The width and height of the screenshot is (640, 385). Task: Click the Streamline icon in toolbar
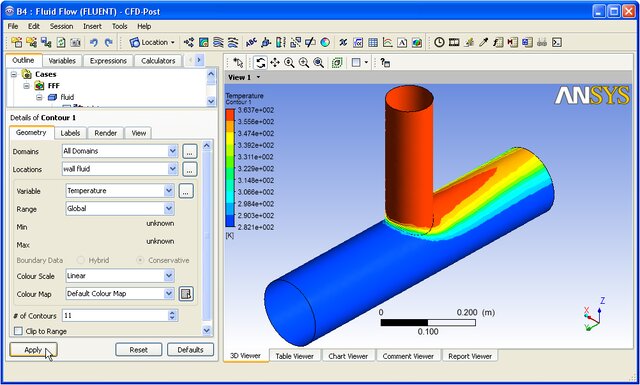coord(218,42)
